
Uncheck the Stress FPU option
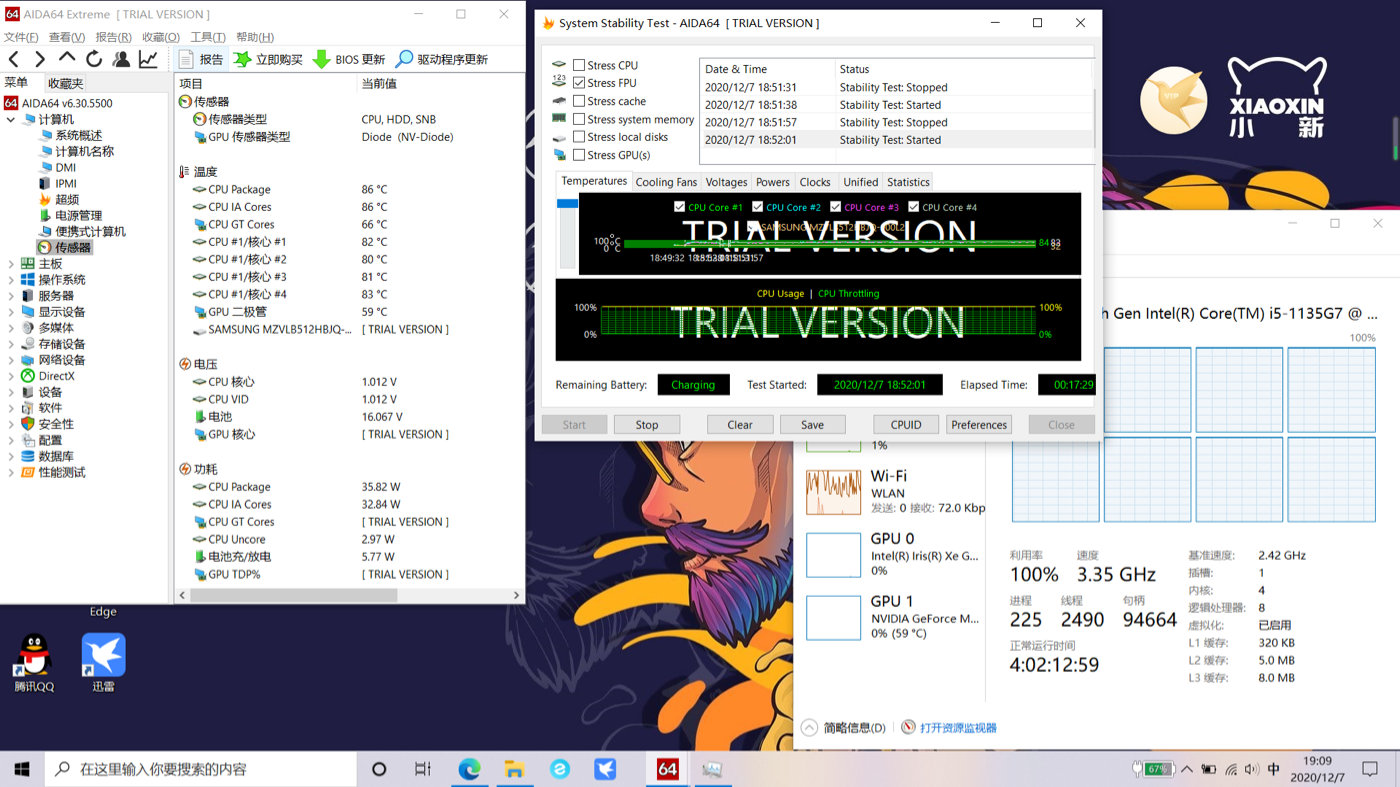pos(579,84)
